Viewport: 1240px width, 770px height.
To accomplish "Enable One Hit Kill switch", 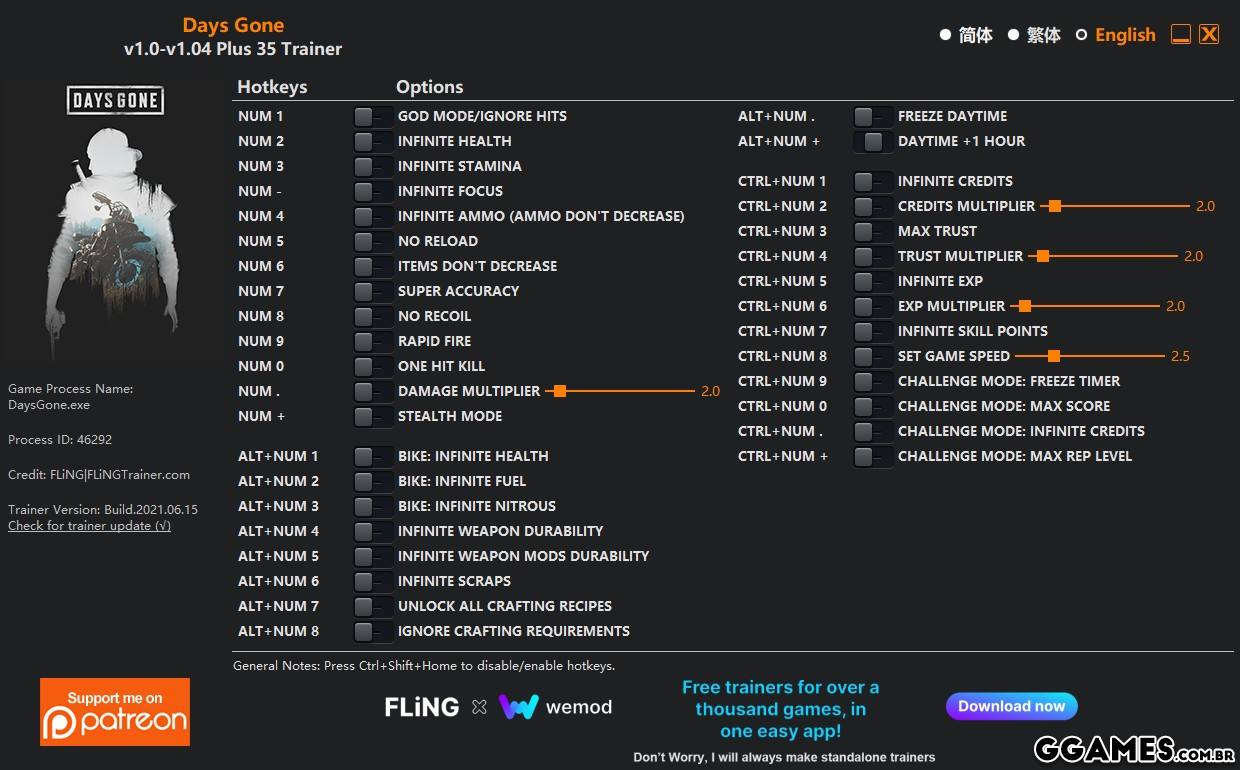I will tap(372, 366).
